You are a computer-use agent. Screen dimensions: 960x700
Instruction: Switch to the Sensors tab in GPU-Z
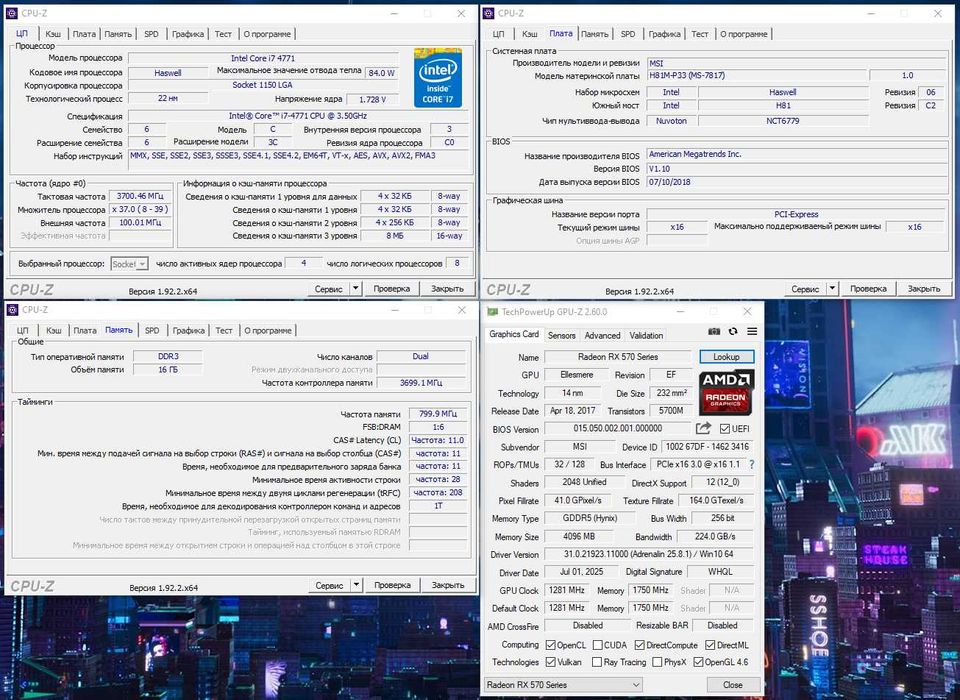[x=561, y=336]
